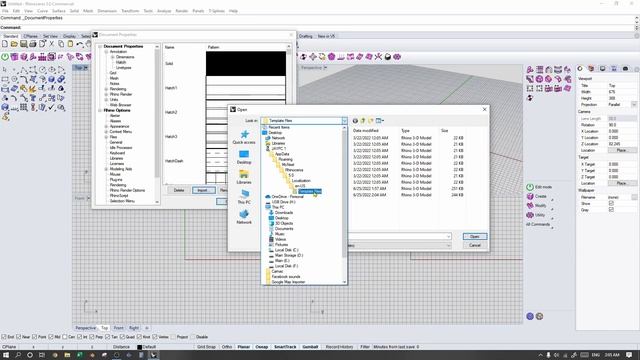640x360 pixels.
Task: Open the Surface menu
Action: [59, 11]
